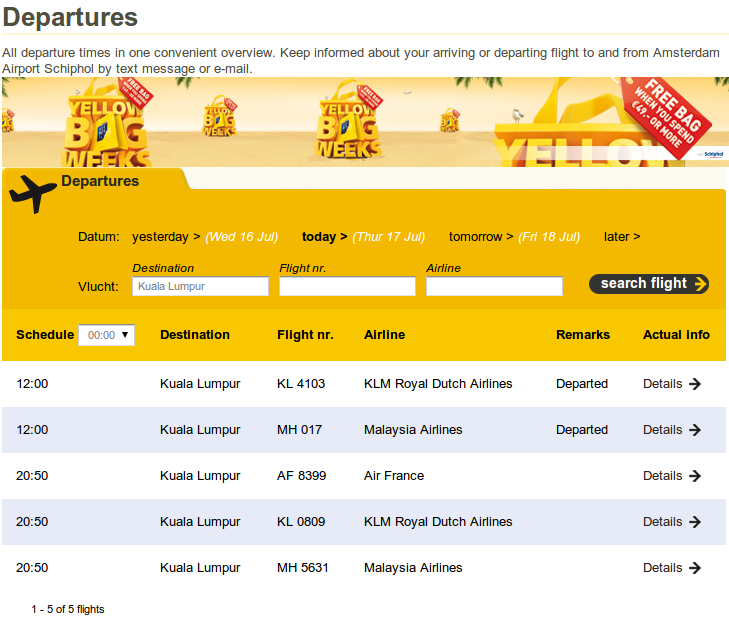Click the (Thur 17 Jul) date text
729x627 pixels.
pos(389,237)
